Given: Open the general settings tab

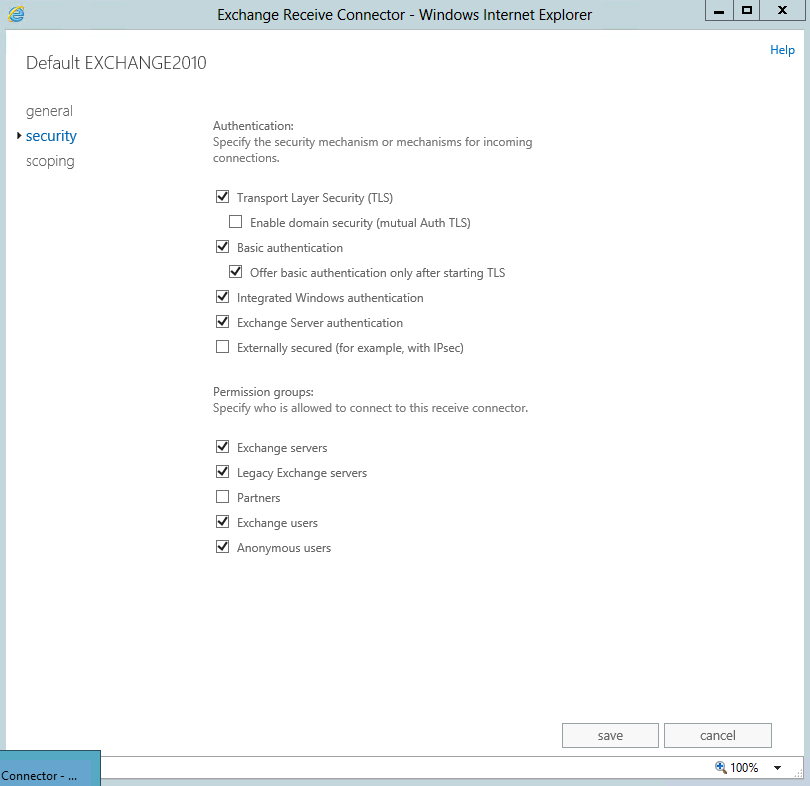Looking at the screenshot, I should tap(49, 111).
